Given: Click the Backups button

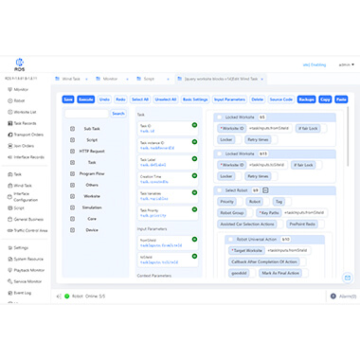Looking at the screenshot, I should pos(306,99).
